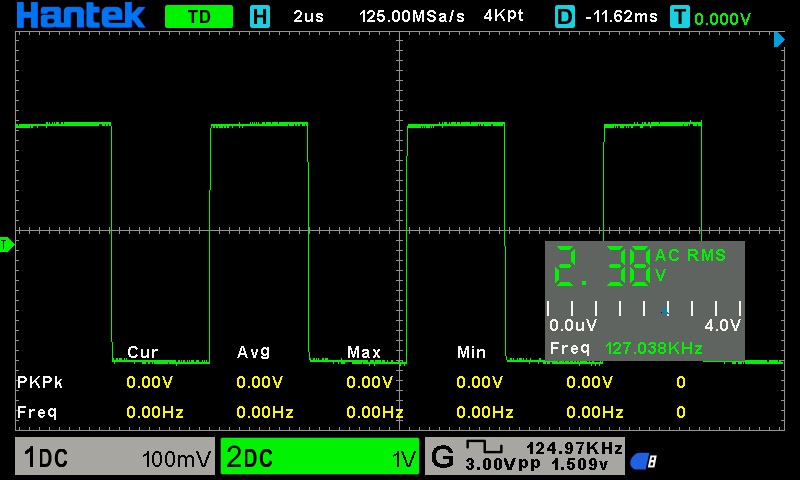Click the blue pointer on the meter scale

pos(665,311)
